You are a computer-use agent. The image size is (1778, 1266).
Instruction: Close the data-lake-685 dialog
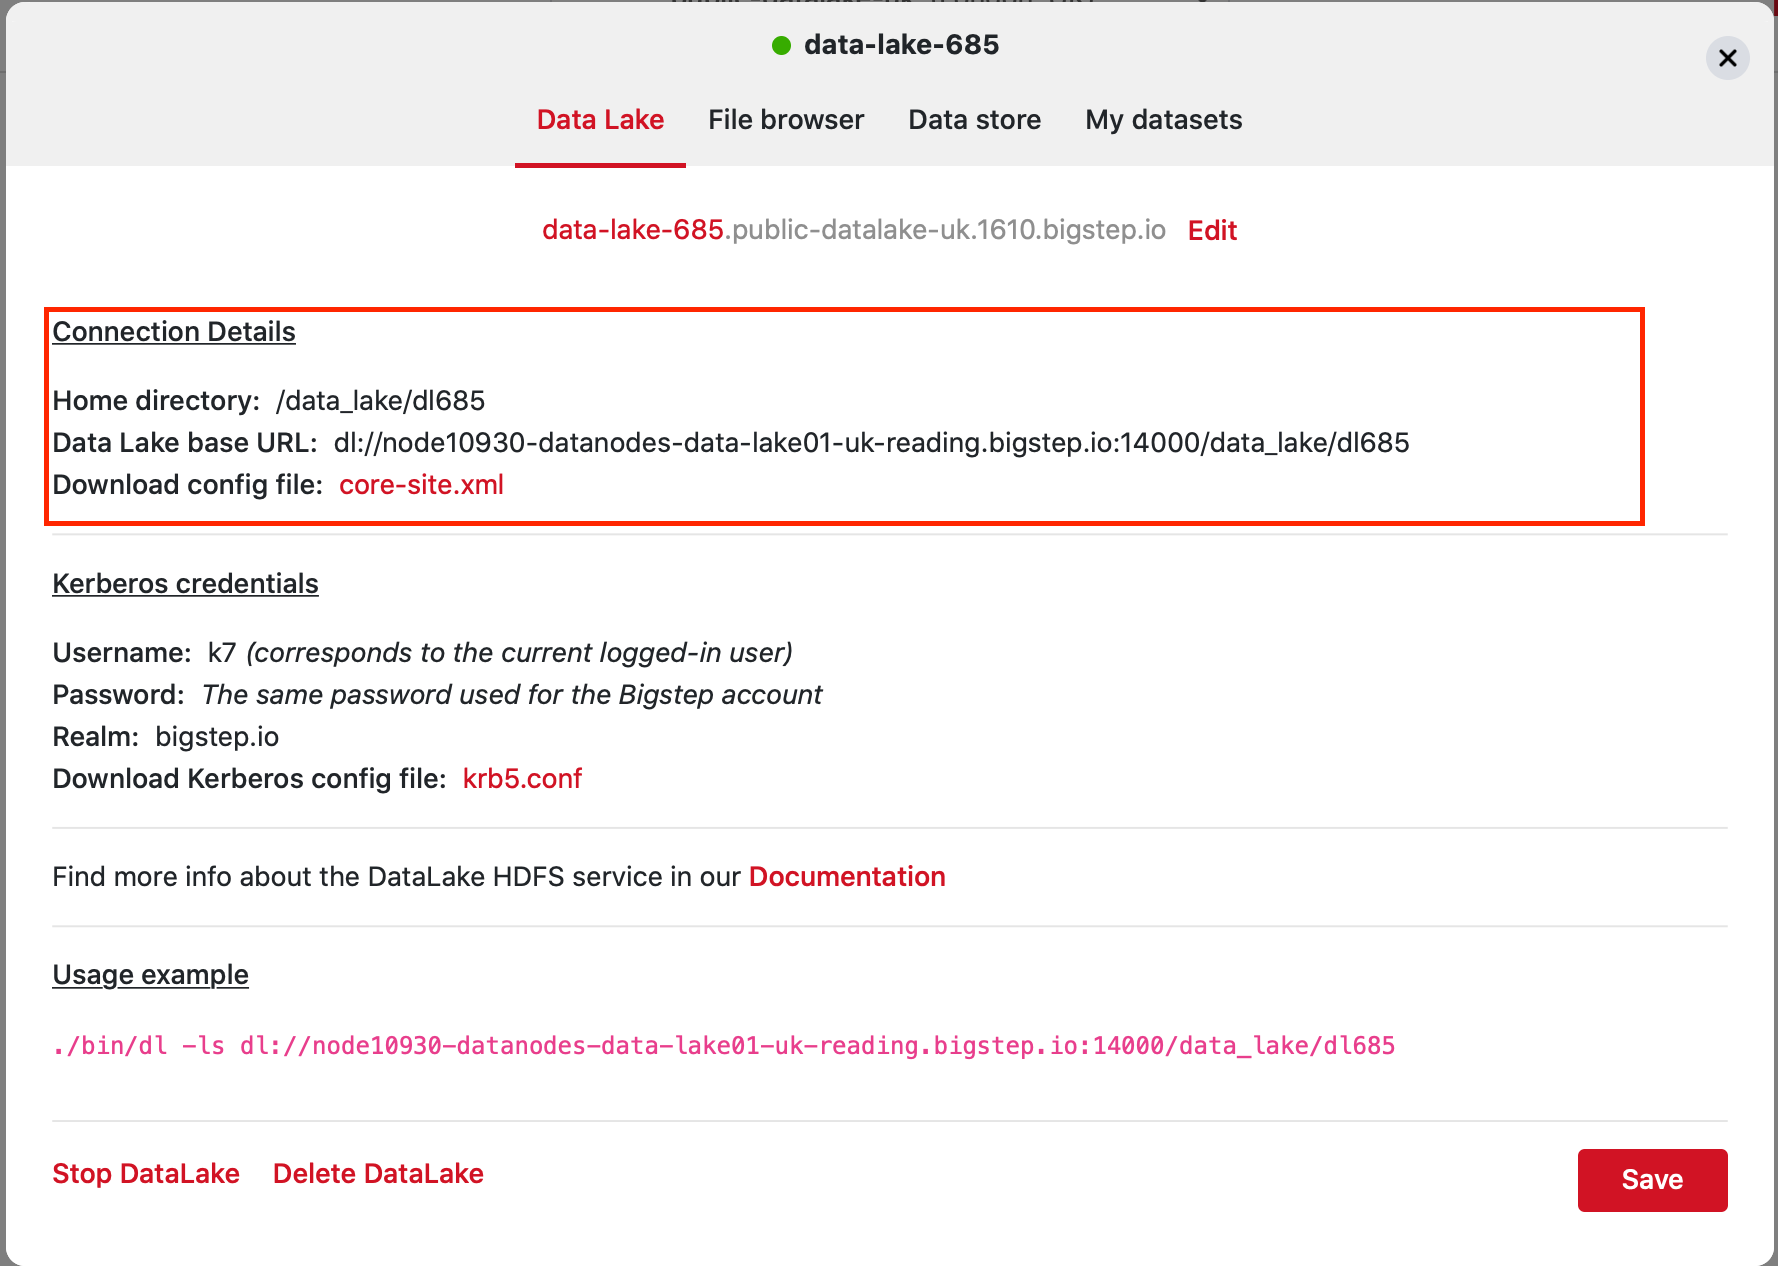pos(1727,58)
